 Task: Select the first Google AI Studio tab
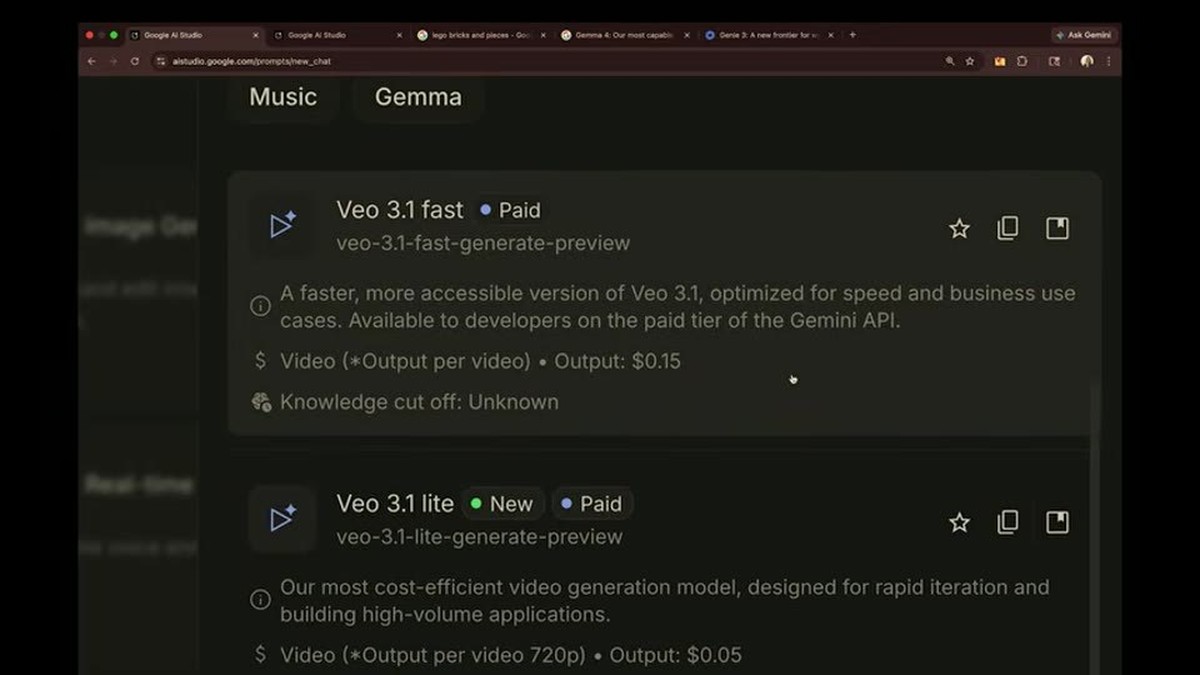[194, 35]
